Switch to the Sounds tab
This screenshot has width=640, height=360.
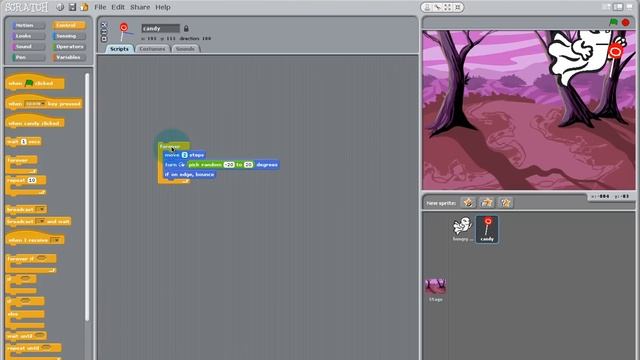pyautogui.click(x=185, y=49)
